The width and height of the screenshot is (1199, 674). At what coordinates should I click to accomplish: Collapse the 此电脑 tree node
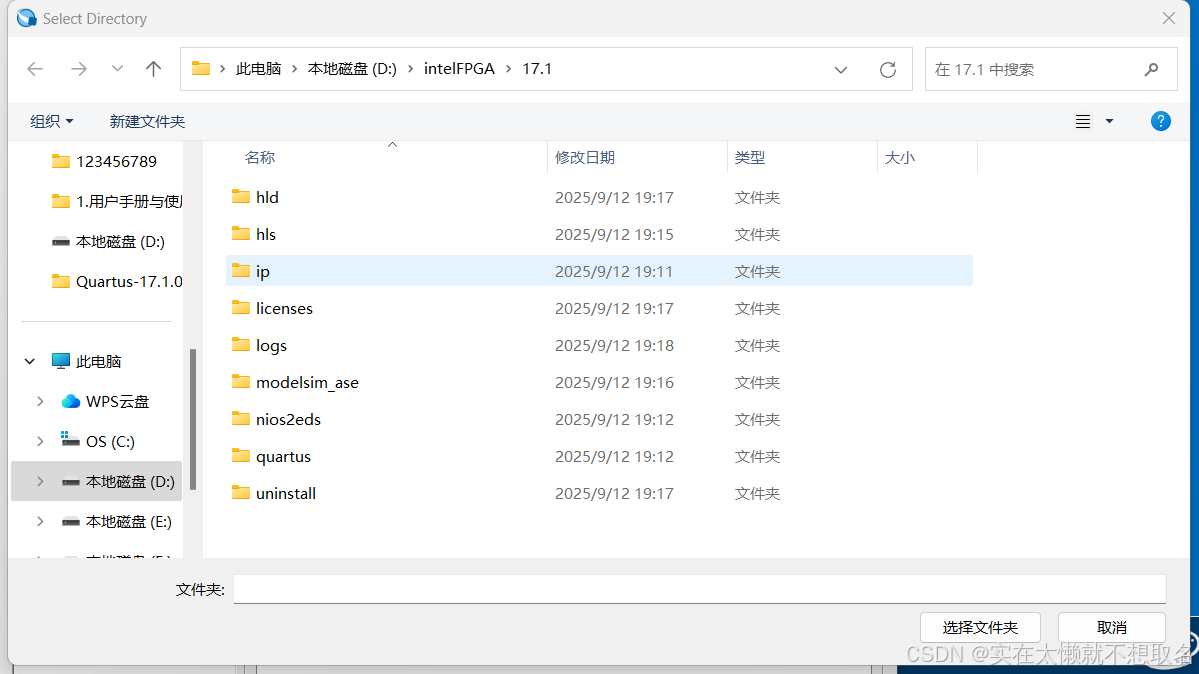pos(30,361)
